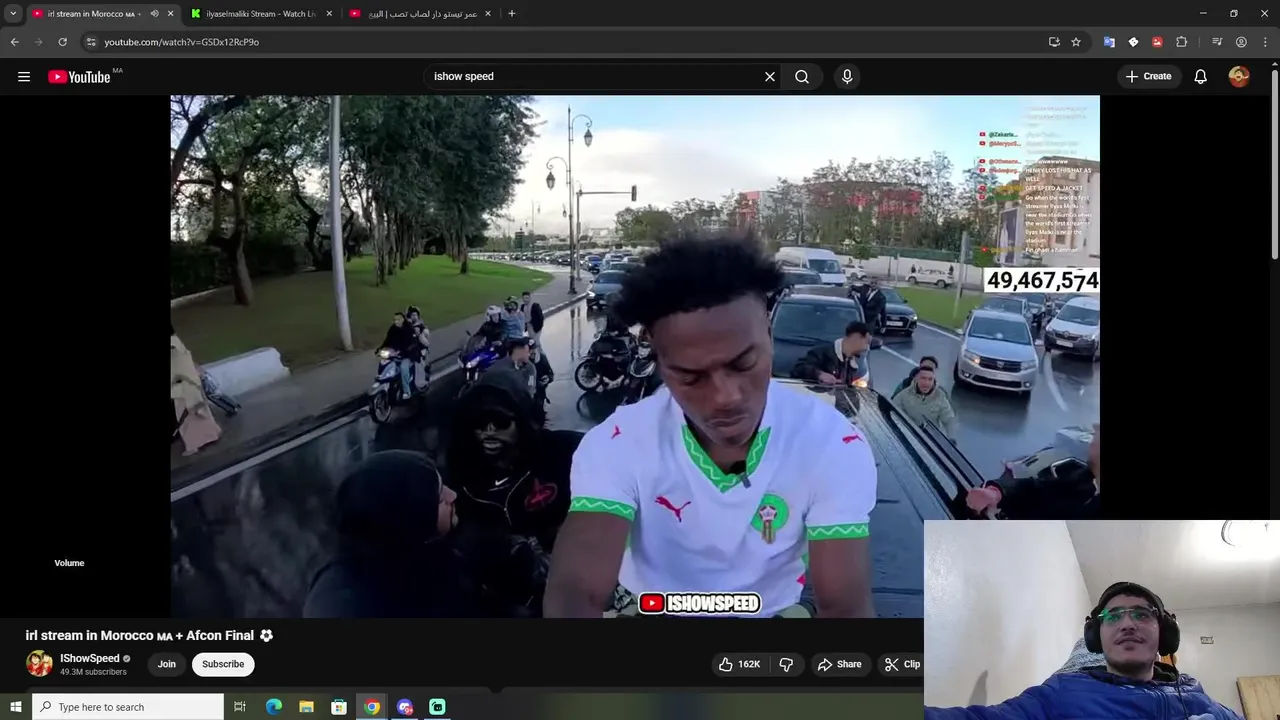Share the video
The height and width of the screenshot is (720, 1280).
point(839,664)
